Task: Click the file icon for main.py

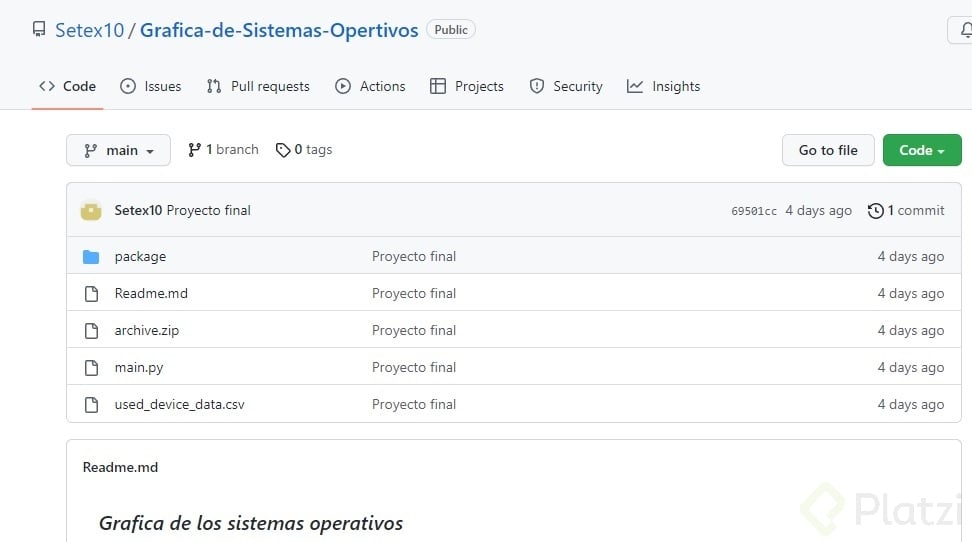Action: click(x=91, y=368)
